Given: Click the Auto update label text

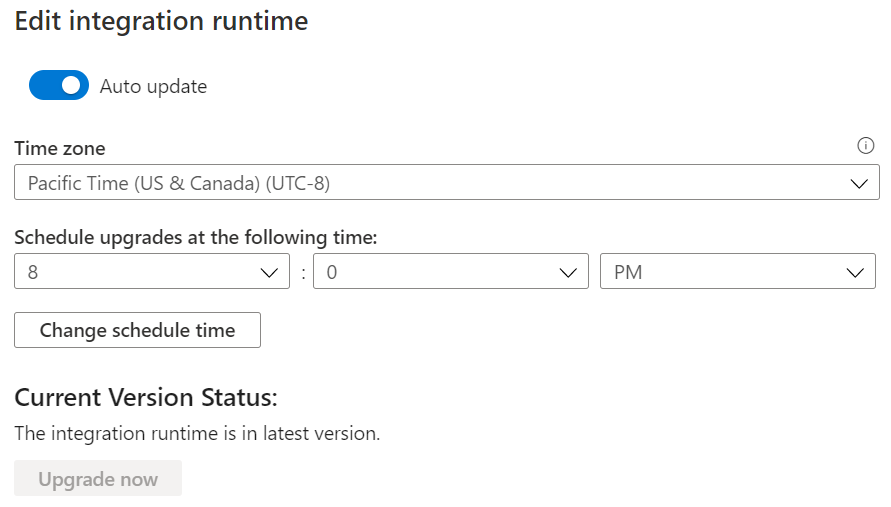Looking at the screenshot, I should coord(153,87).
